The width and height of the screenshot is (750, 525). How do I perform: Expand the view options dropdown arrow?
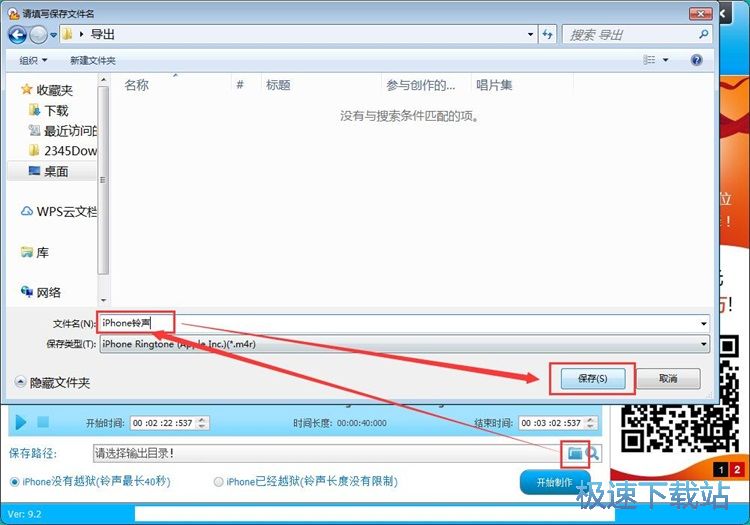point(665,60)
